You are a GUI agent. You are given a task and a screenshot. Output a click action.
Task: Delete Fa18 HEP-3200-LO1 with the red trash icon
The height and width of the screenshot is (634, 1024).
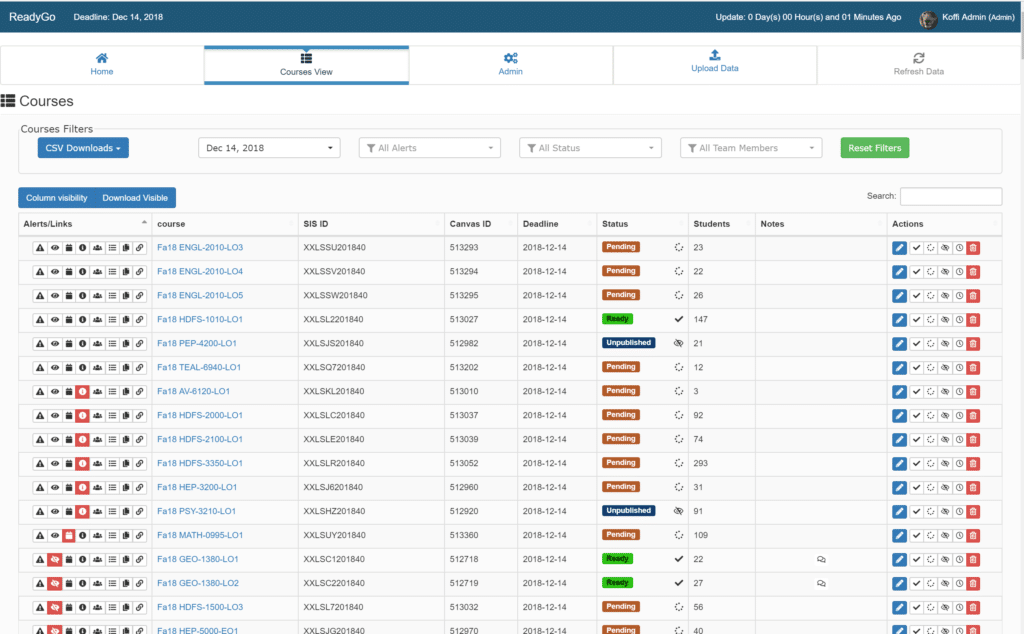click(x=973, y=487)
